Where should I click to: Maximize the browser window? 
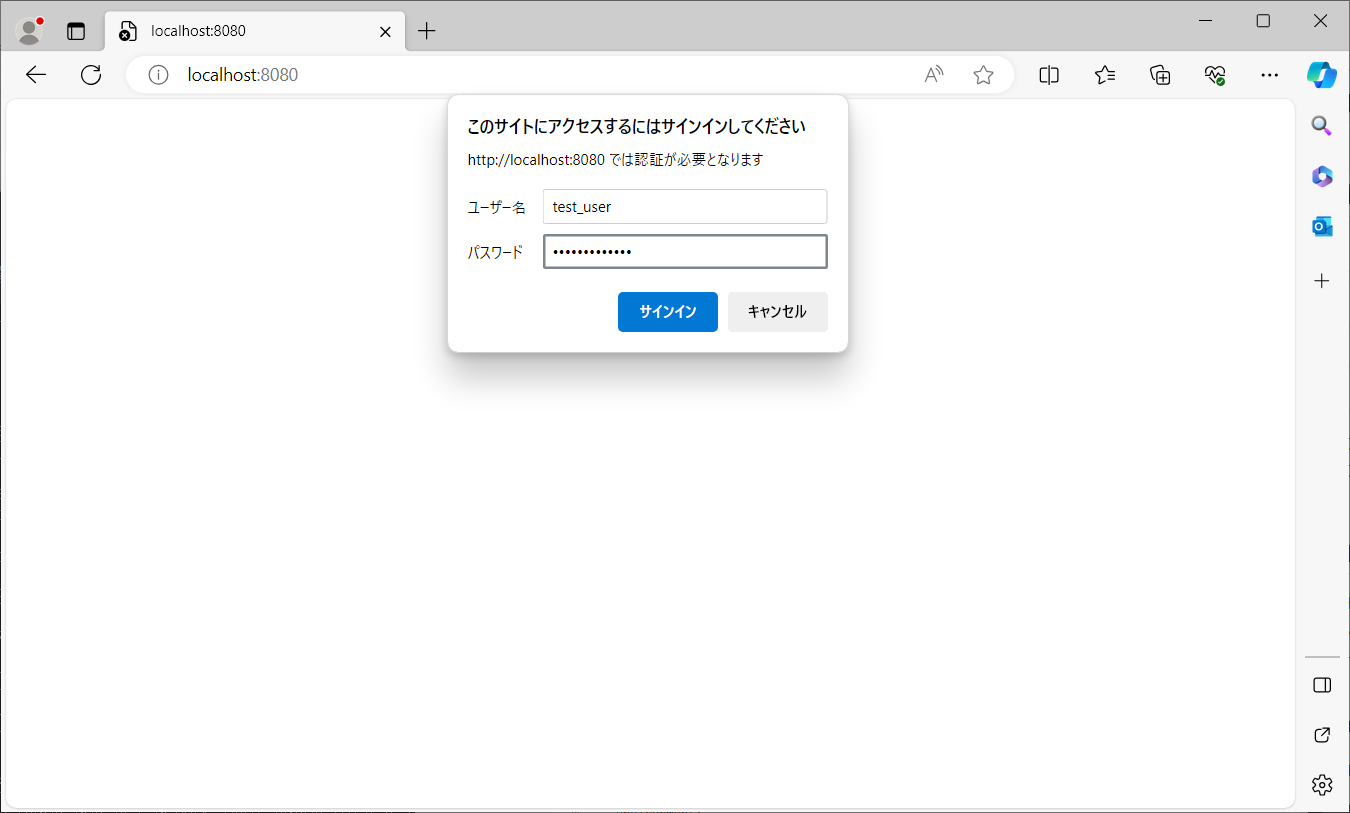(1263, 21)
